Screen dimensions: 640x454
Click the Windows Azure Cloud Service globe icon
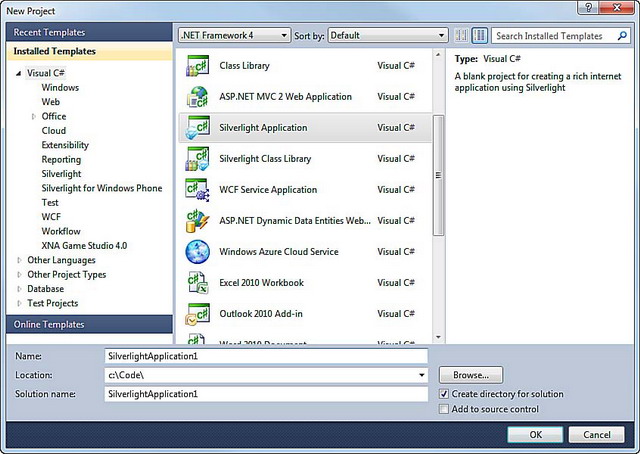(198, 251)
